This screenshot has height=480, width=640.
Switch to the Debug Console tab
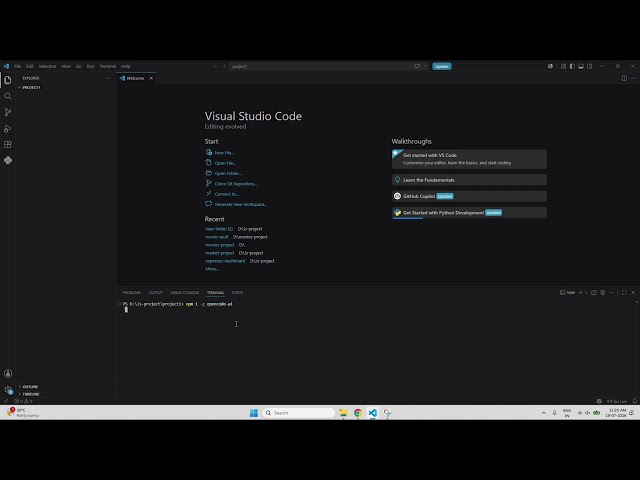(x=184, y=293)
